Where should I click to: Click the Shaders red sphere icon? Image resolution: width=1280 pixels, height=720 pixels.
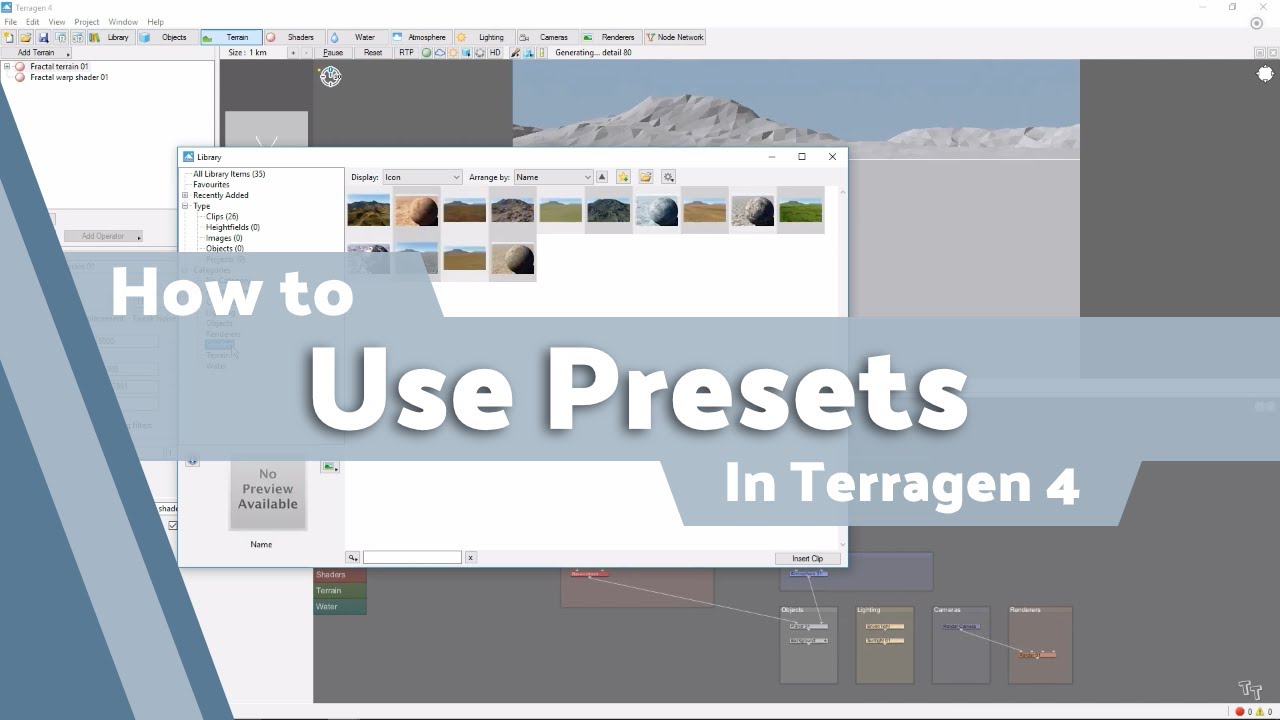(270, 37)
